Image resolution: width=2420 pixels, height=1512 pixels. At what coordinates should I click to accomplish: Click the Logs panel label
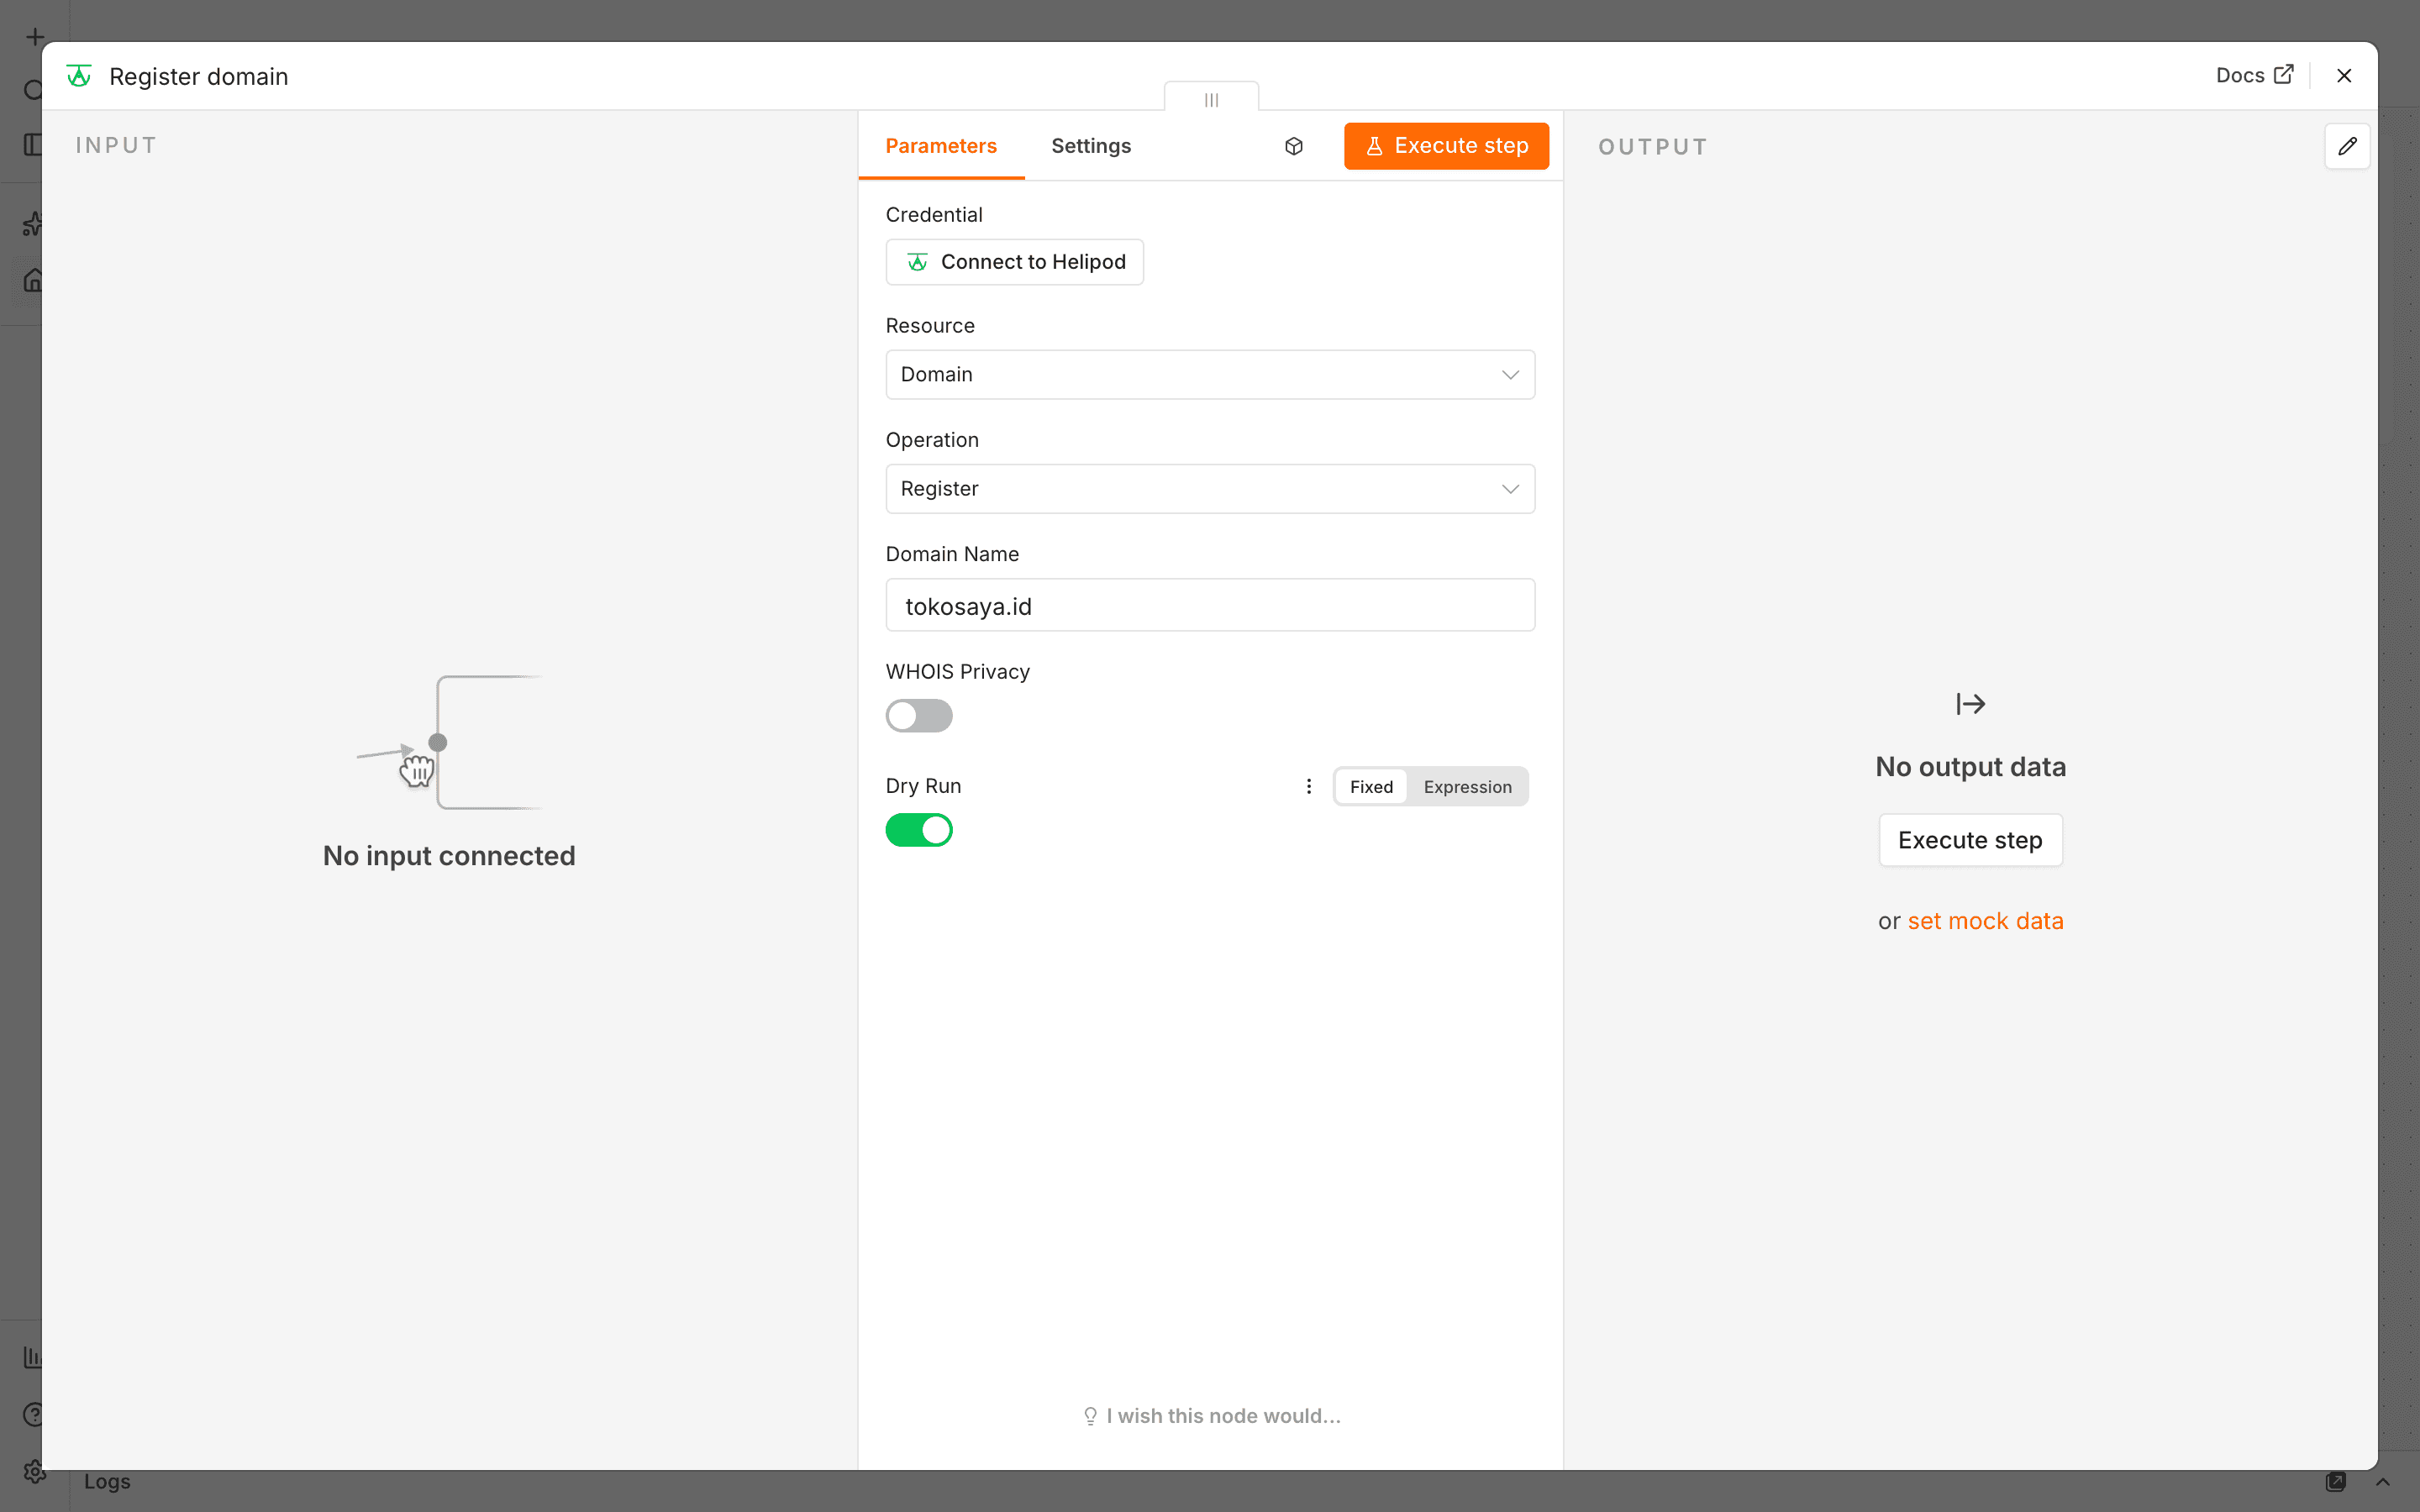(107, 1482)
